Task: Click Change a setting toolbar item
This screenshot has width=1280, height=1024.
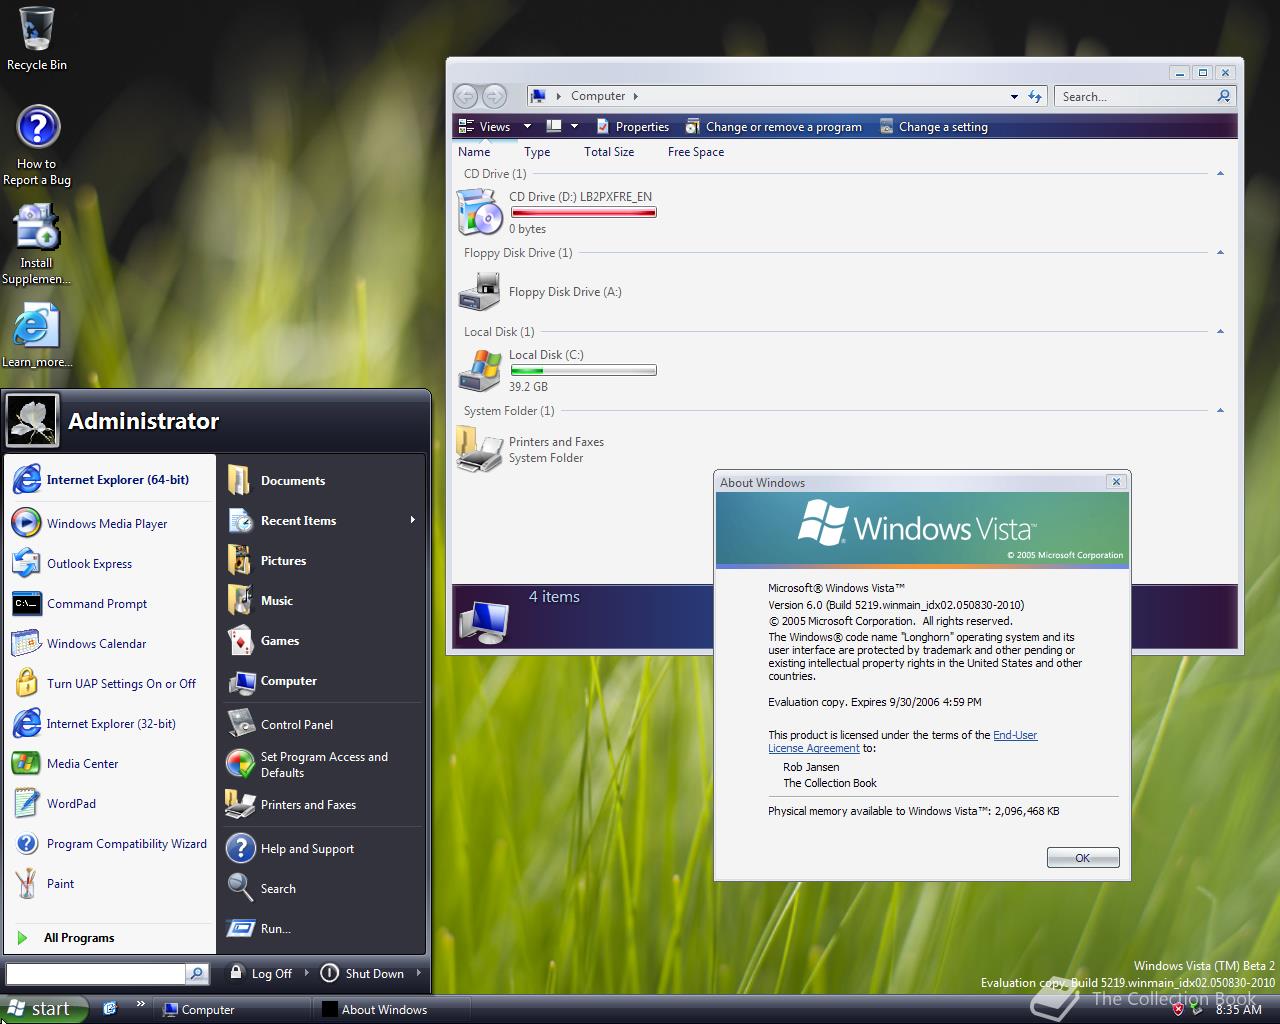Action: [934, 126]
